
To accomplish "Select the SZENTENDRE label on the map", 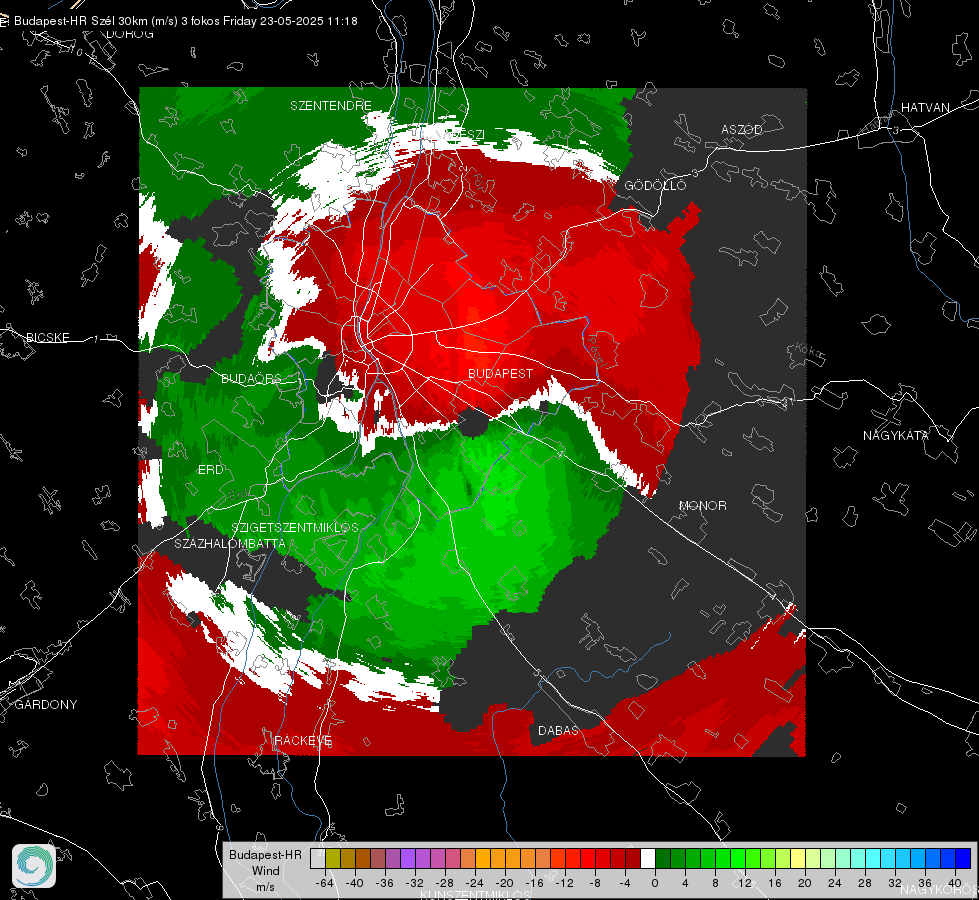I will (x=331, y=106).
